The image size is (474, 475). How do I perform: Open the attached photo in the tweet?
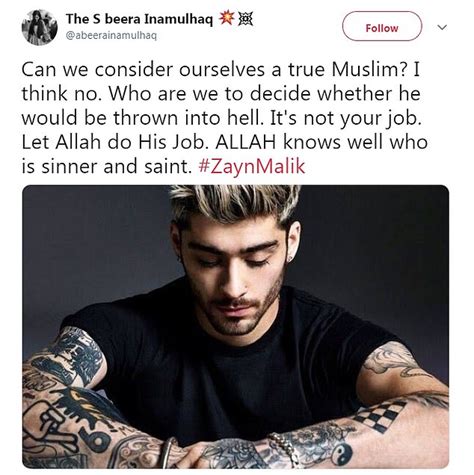(x=235, y=327)
